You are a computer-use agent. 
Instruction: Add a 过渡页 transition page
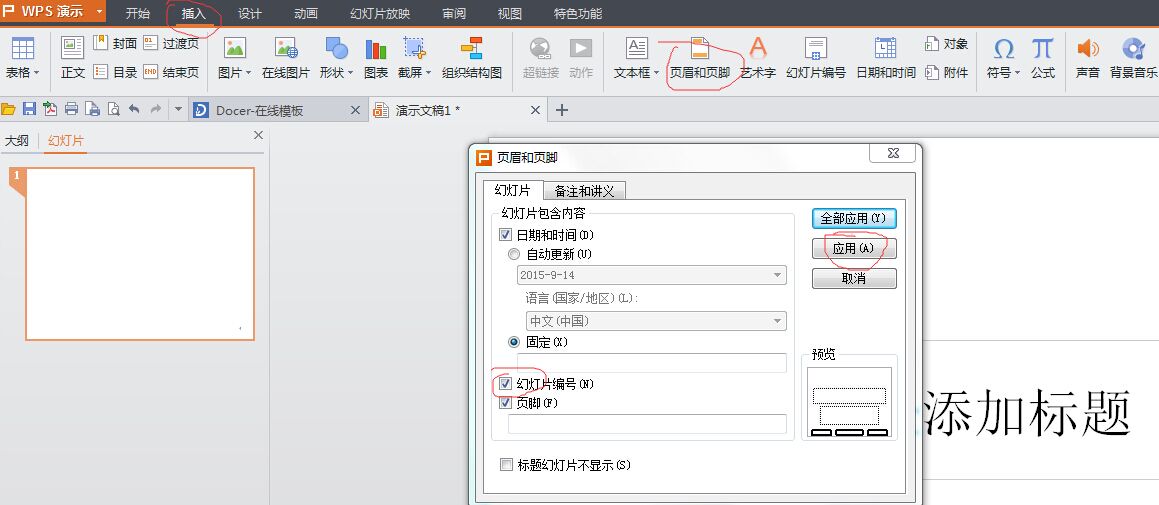click(x=171, y=43)
